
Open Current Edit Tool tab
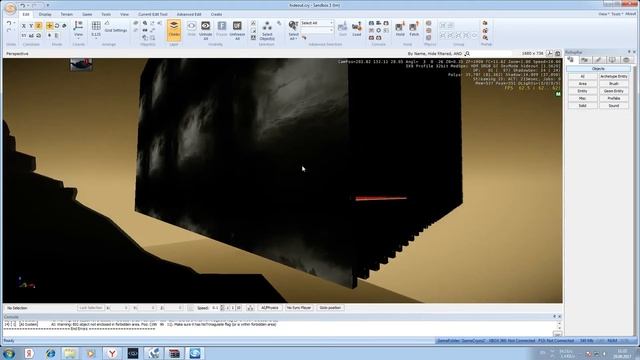pyautogui.click(x=153, y=14)
